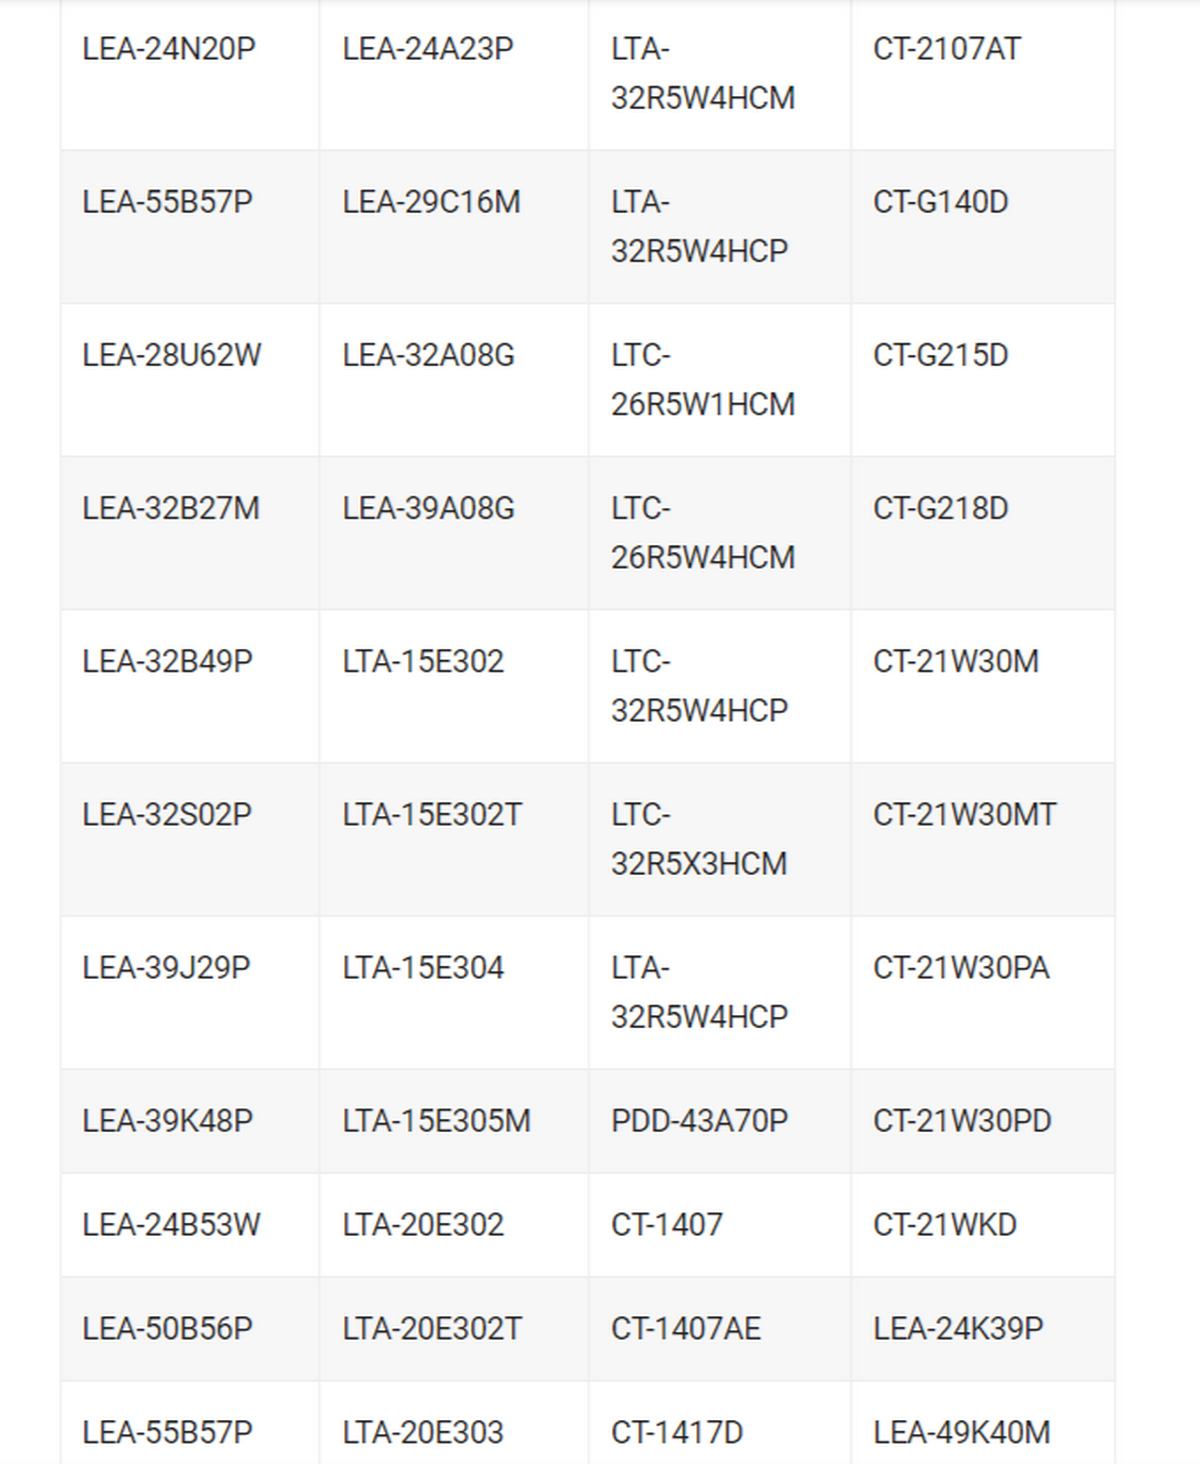Click the LTA-15E305M model entry
Image resolution: width=1200 pixels, height=1464 pixels.
[436, 1121]
